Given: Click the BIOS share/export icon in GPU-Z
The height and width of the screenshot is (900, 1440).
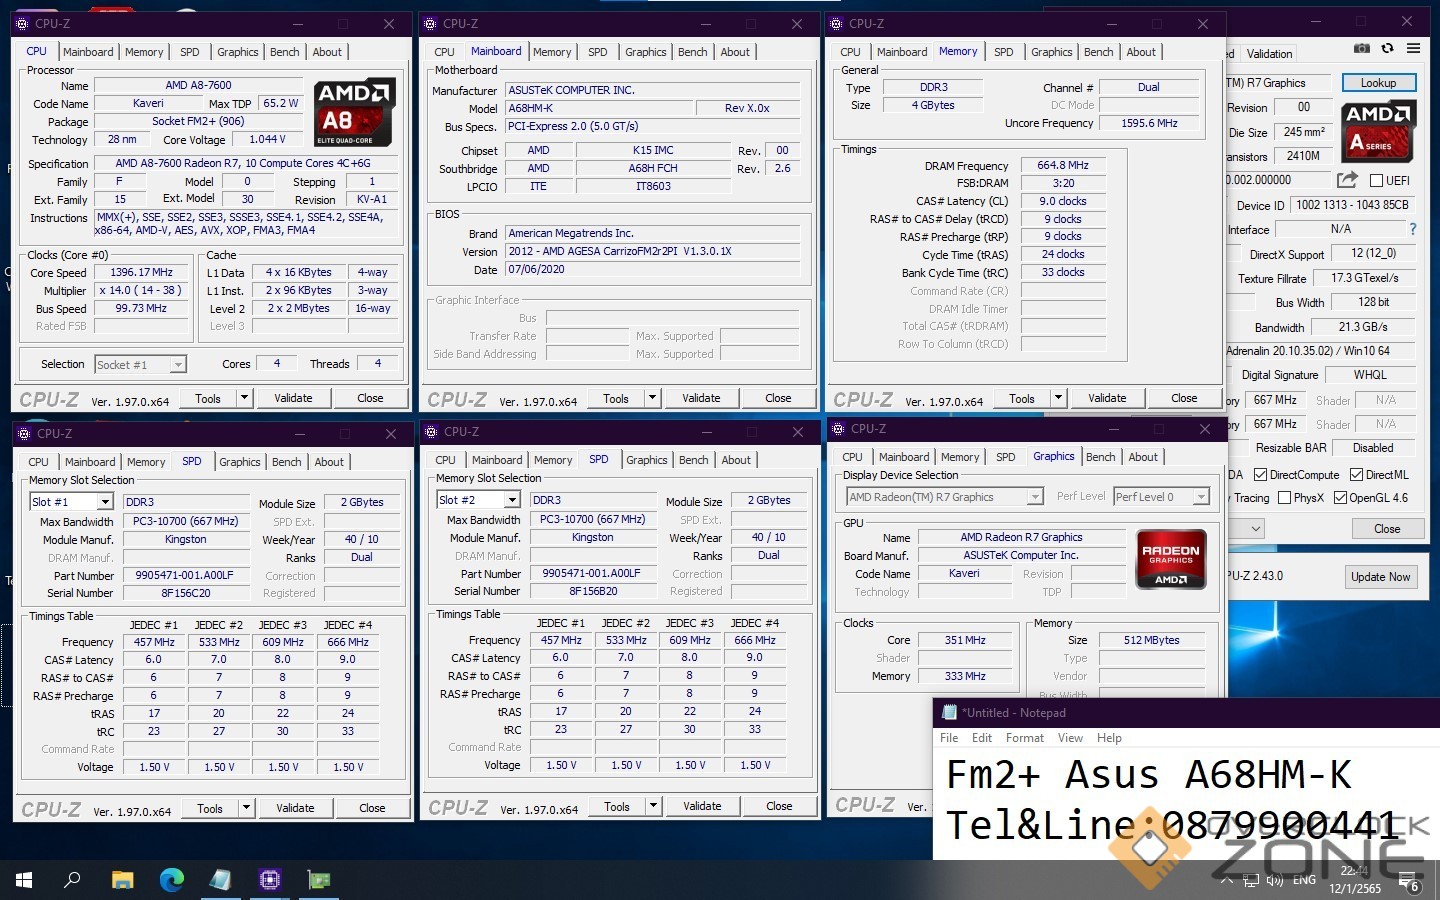Looking at the screenshot, I should pyautogui.click(x=1347, y=180).
